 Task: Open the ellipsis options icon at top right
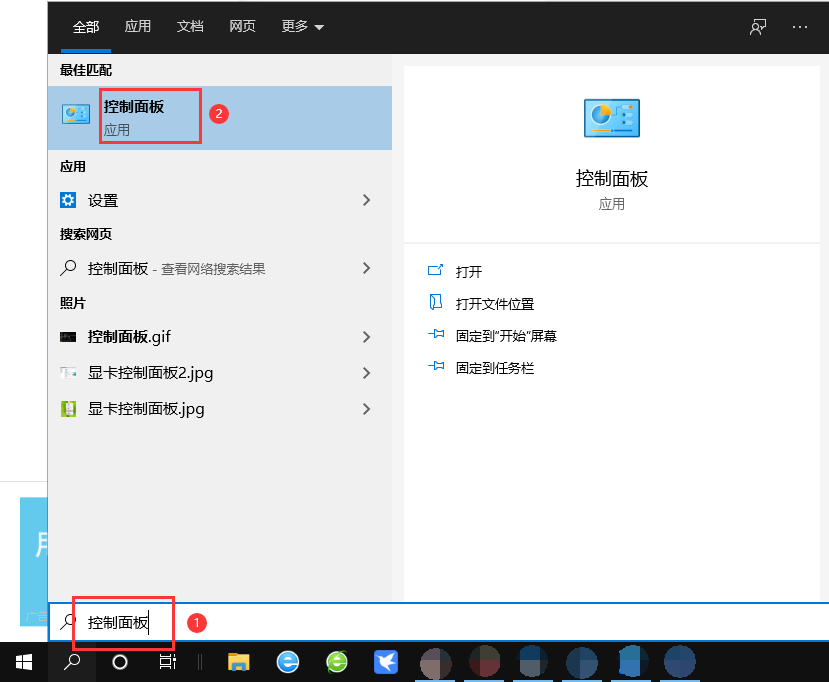800,27
